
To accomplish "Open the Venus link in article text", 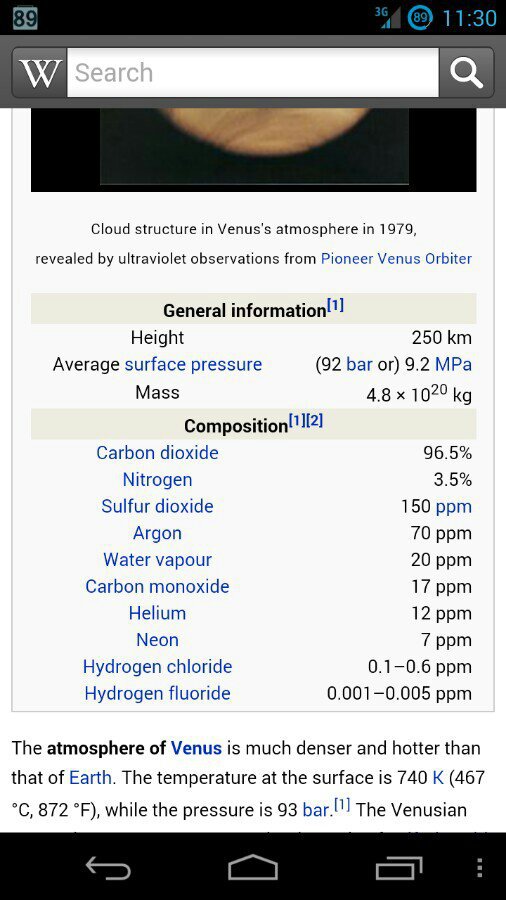I will tap(196, 748).
